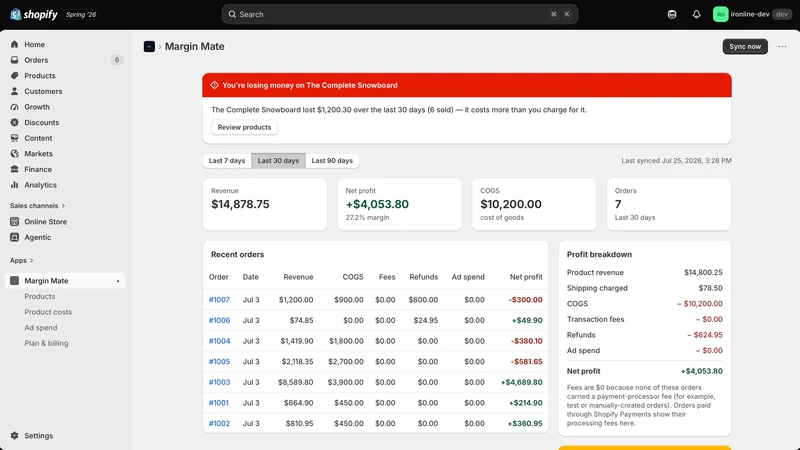Select the Last 7 days range
The width and height of the screenshot is (800, 450).
pyautogui.click(x=227, y=160)
